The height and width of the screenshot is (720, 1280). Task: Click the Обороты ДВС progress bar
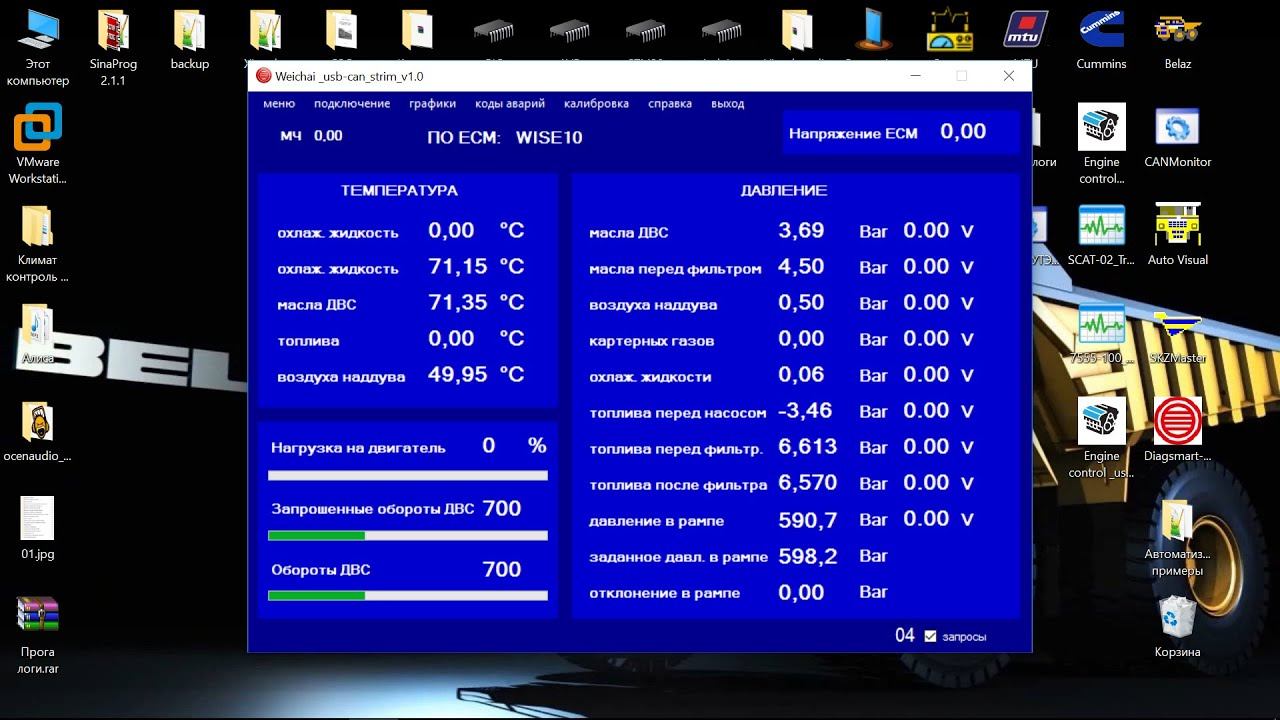408,596
